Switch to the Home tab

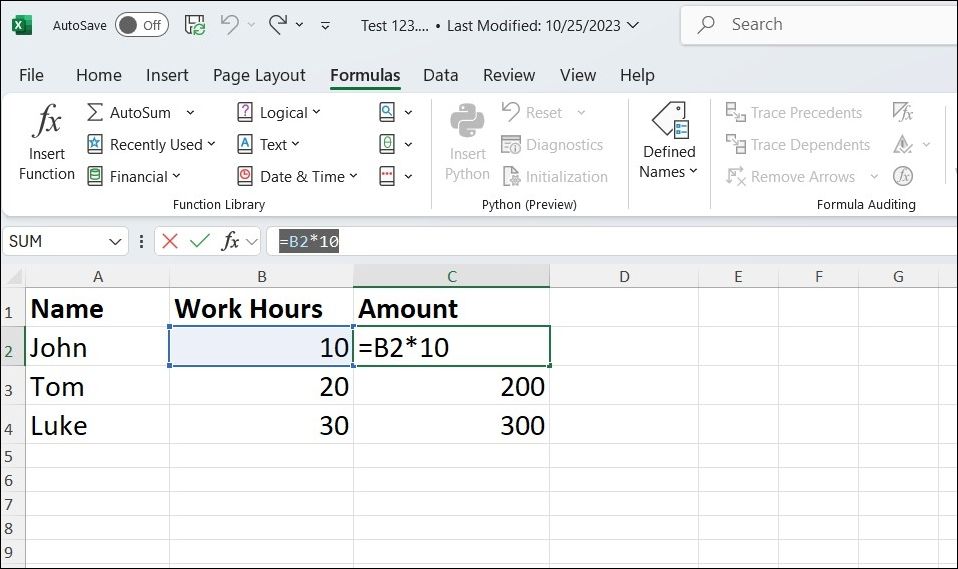(x=99, y=75)
